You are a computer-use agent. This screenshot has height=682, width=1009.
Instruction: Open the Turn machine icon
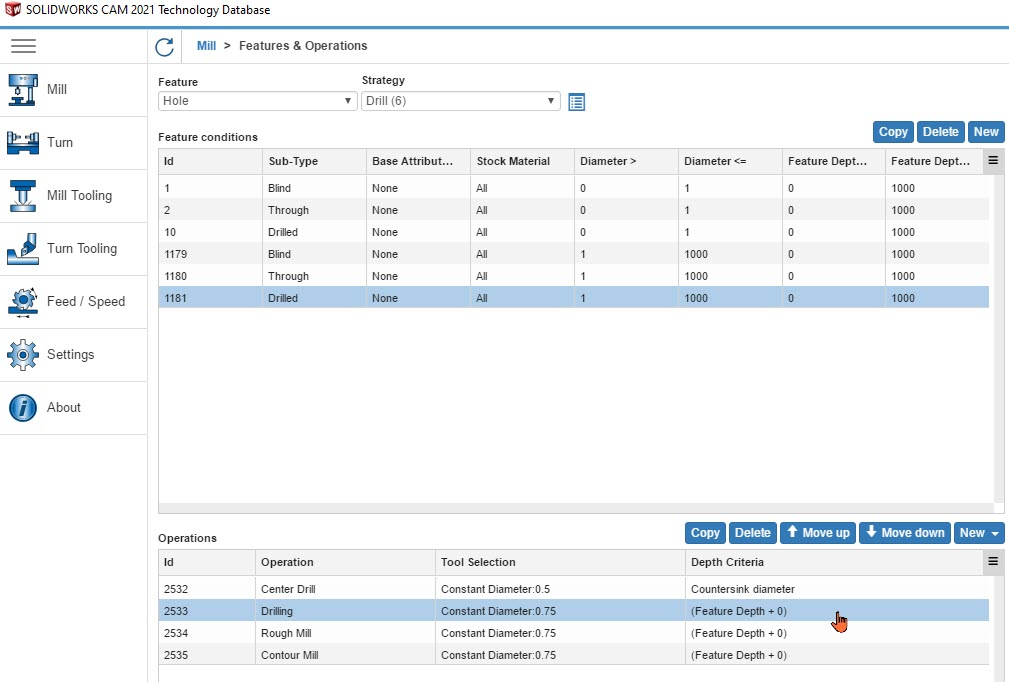coord(22,142)
